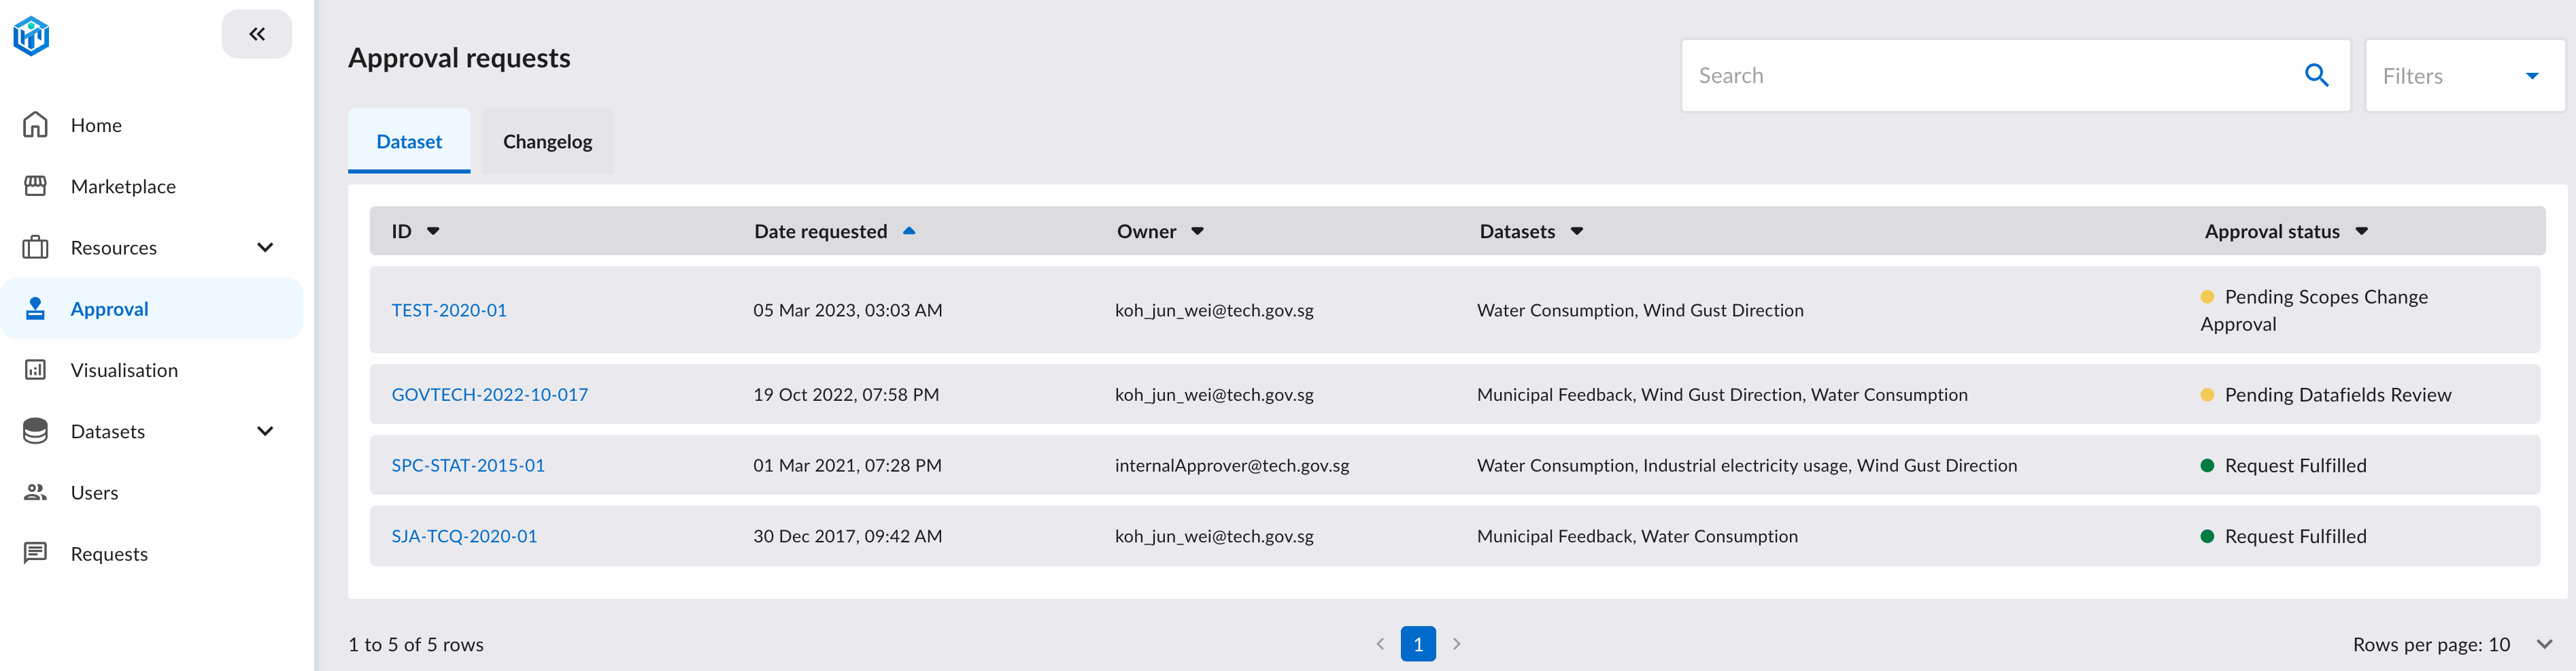Go to previous page arrow
The height and width of the screenshot is (671, 2576).
(x=1380, y=644)
